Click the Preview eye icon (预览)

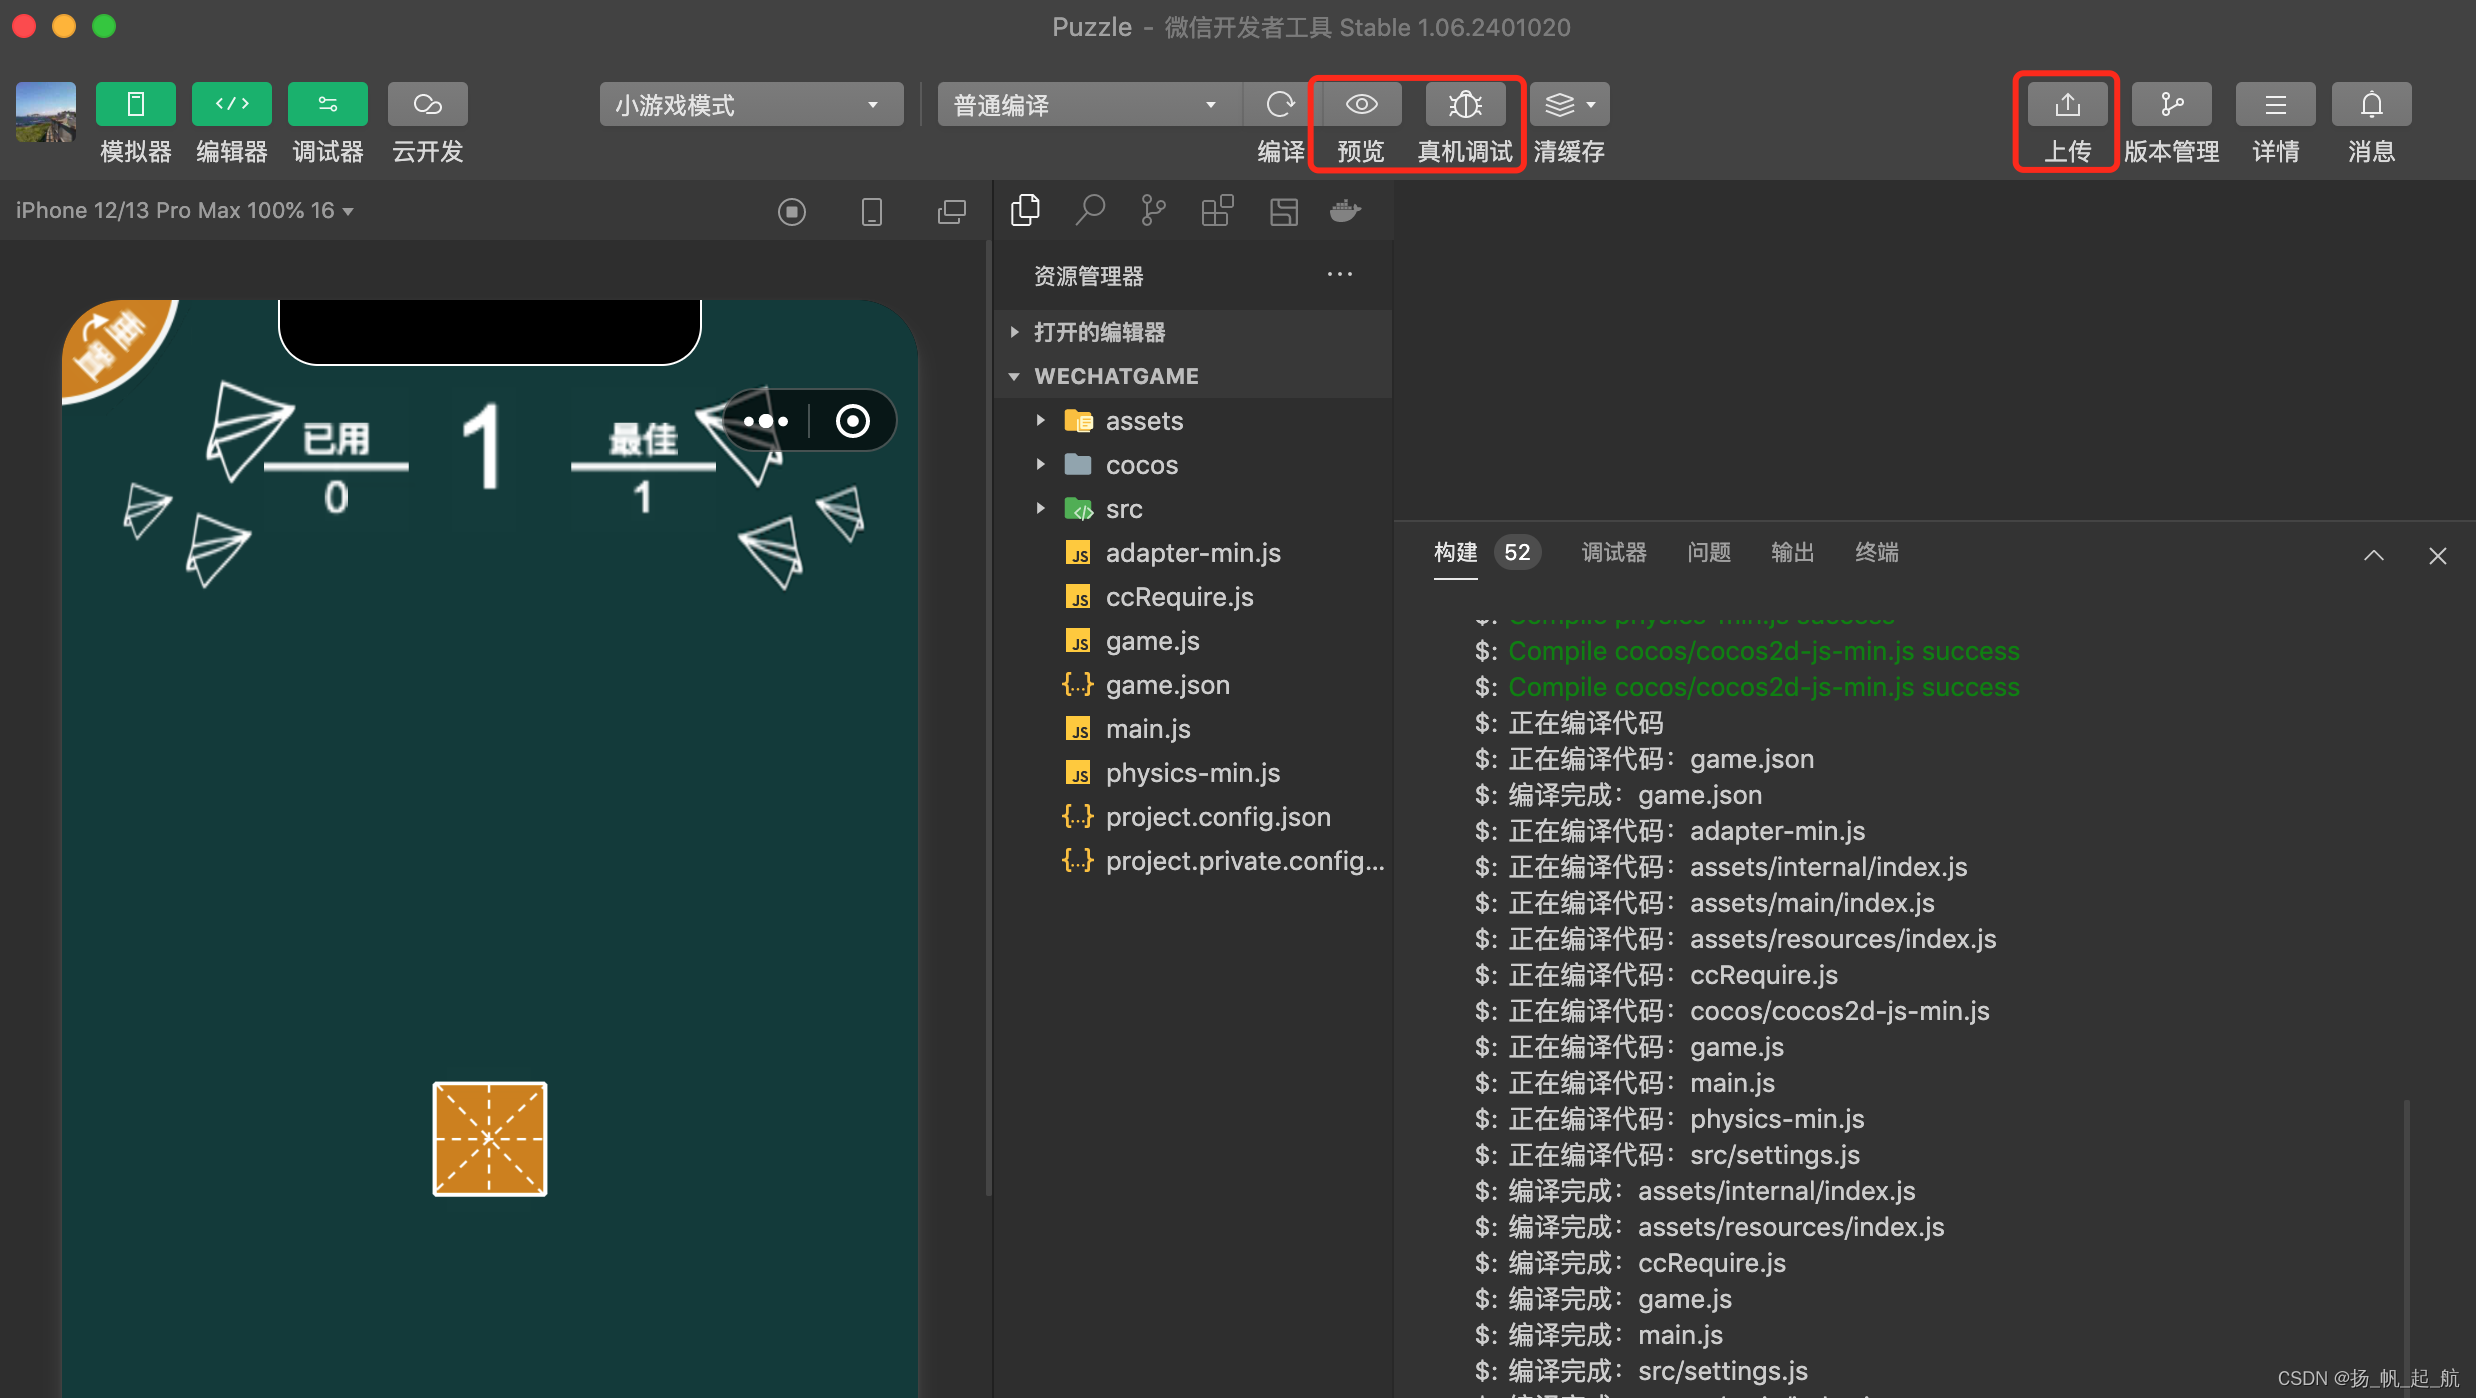(x=1361, y=105)
